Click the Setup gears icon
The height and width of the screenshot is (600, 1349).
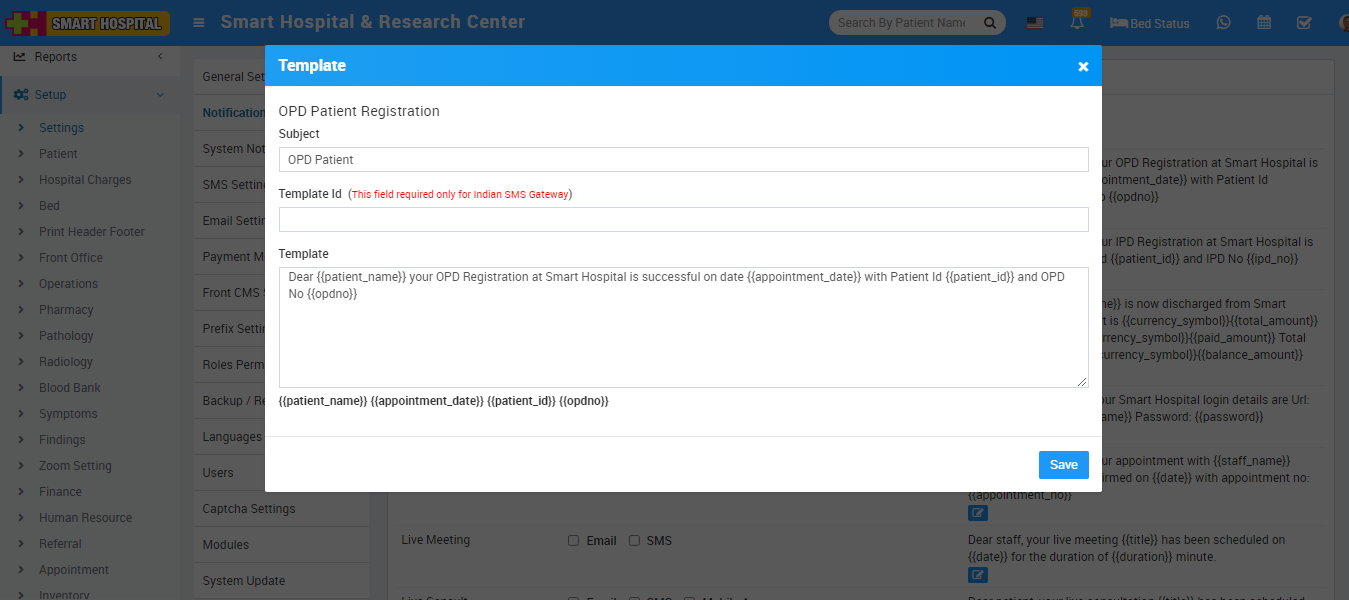point(21,95)
